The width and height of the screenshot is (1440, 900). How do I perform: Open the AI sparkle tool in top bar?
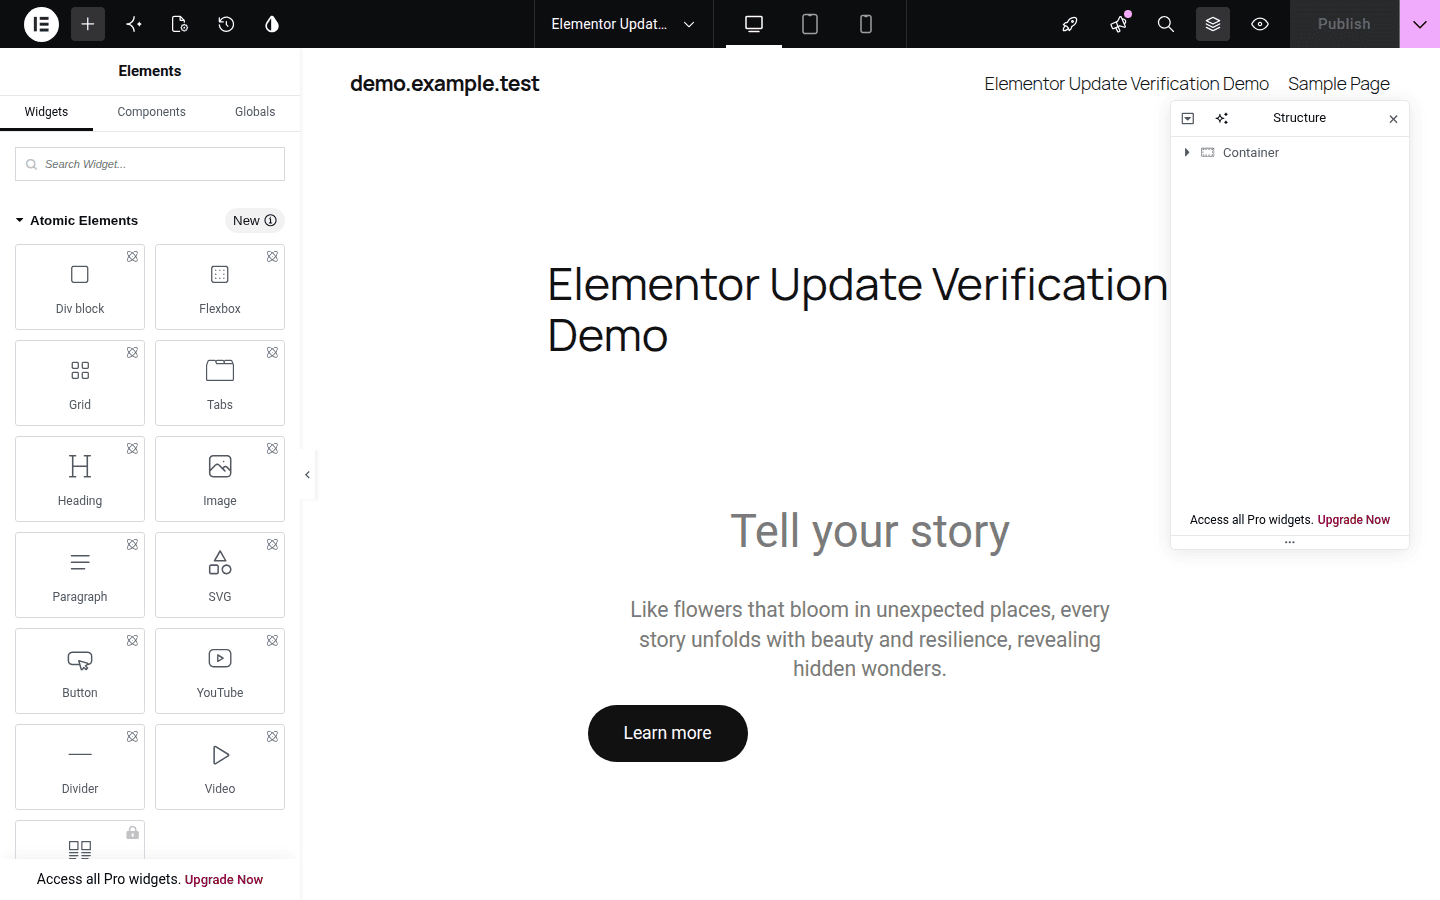(134, 24)
